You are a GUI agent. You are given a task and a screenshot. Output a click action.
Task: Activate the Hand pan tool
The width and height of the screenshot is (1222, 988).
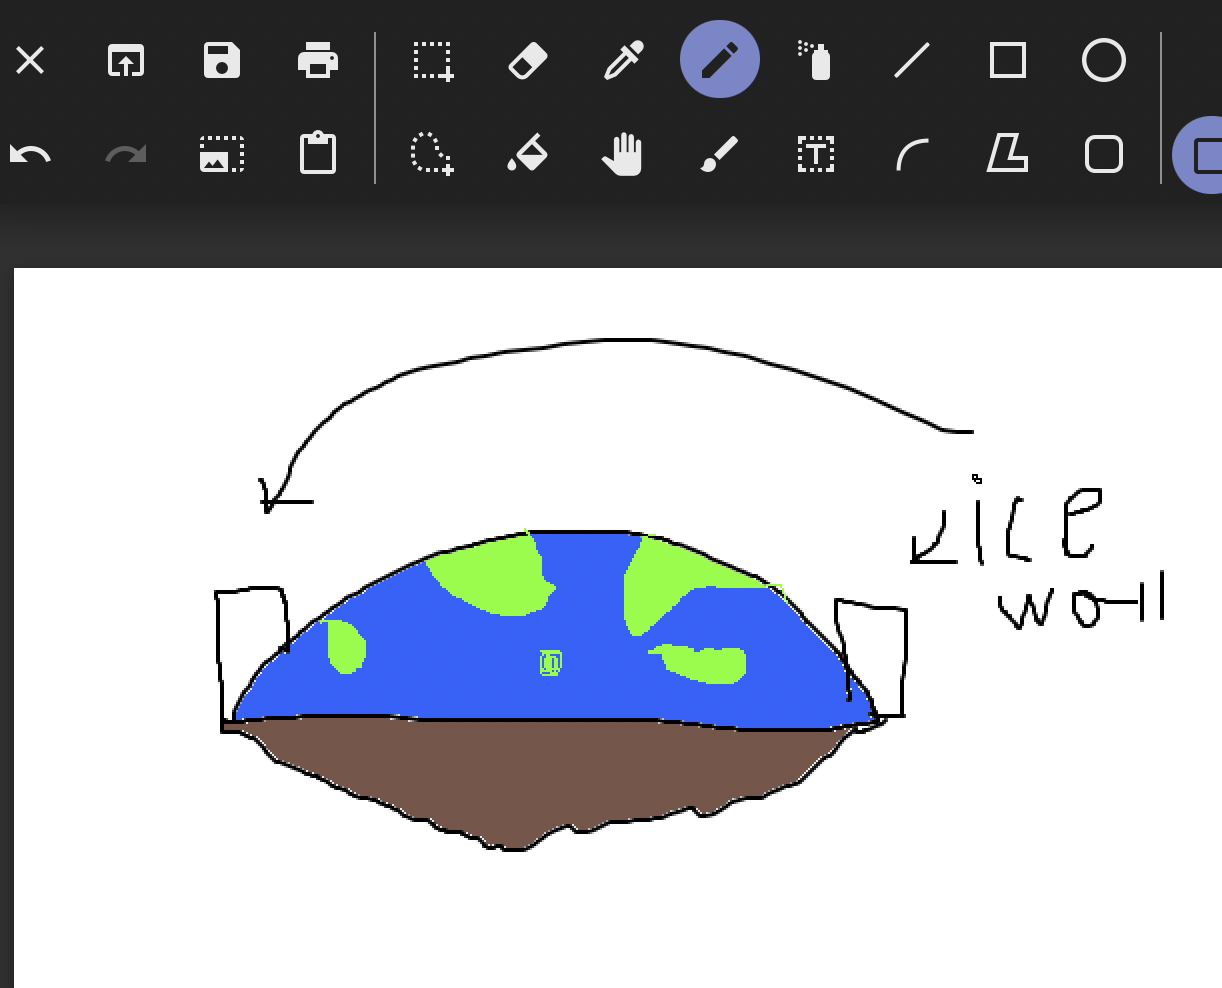[x=623, y=155]
